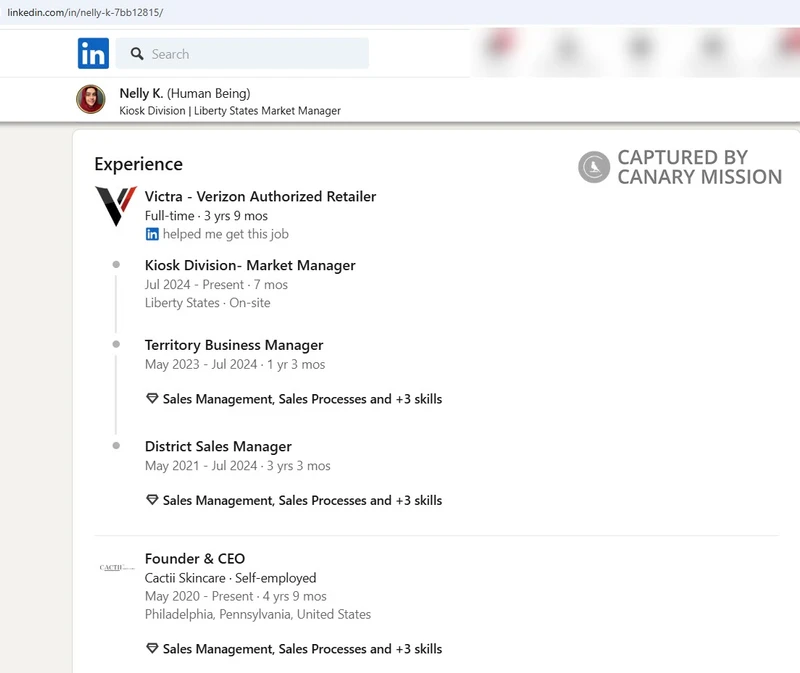Click the search magnifier icon
This screenshot has width=800, height=673.
pyautogui.click(x=137, y=54)
